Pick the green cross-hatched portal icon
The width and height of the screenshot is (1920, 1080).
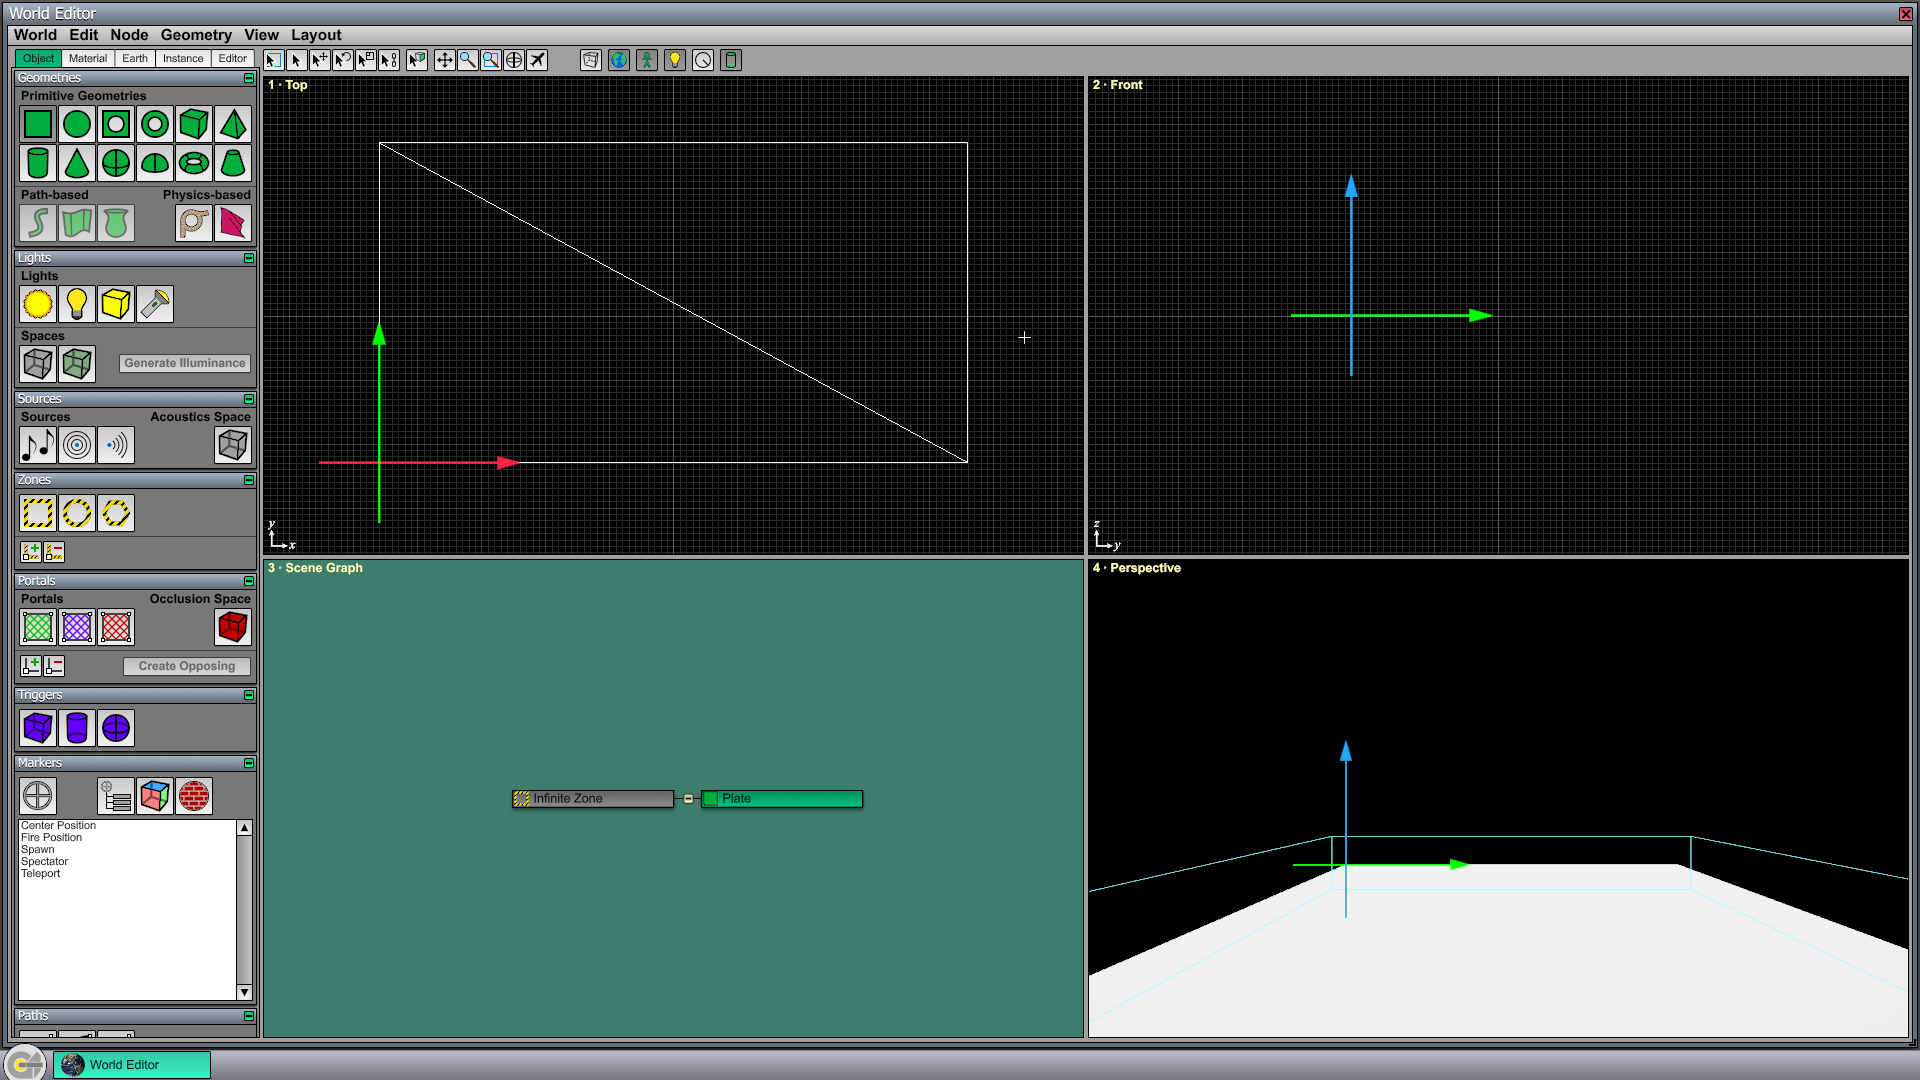38,627
